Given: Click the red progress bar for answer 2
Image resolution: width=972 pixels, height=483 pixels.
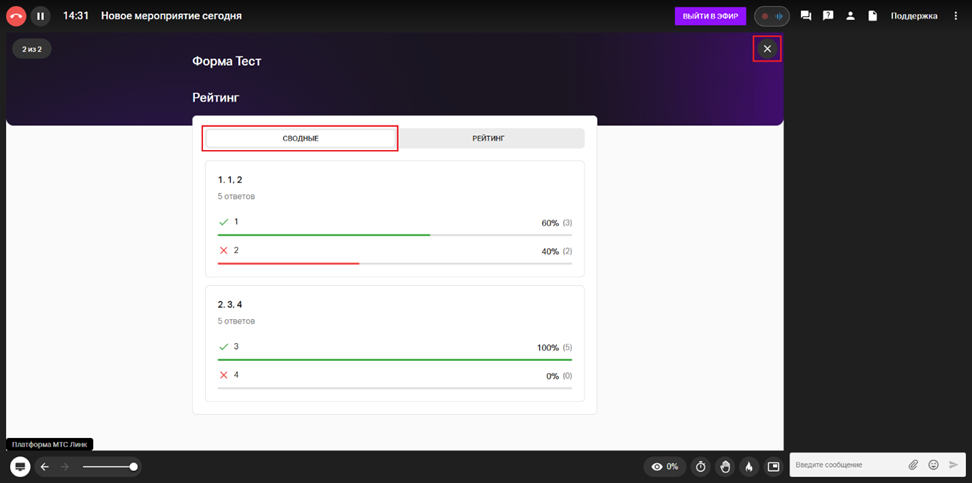Looking at the screenshot, I should 288,264.
